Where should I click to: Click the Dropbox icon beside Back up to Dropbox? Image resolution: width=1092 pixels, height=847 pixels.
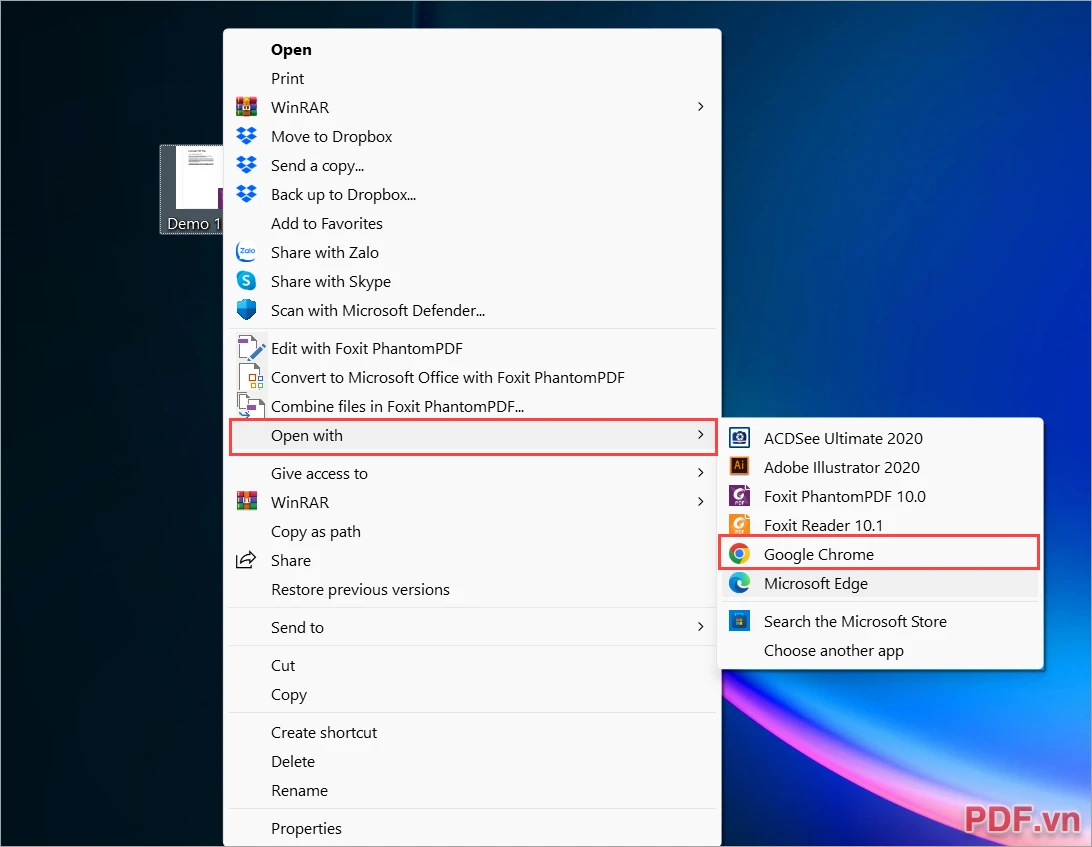247,194
